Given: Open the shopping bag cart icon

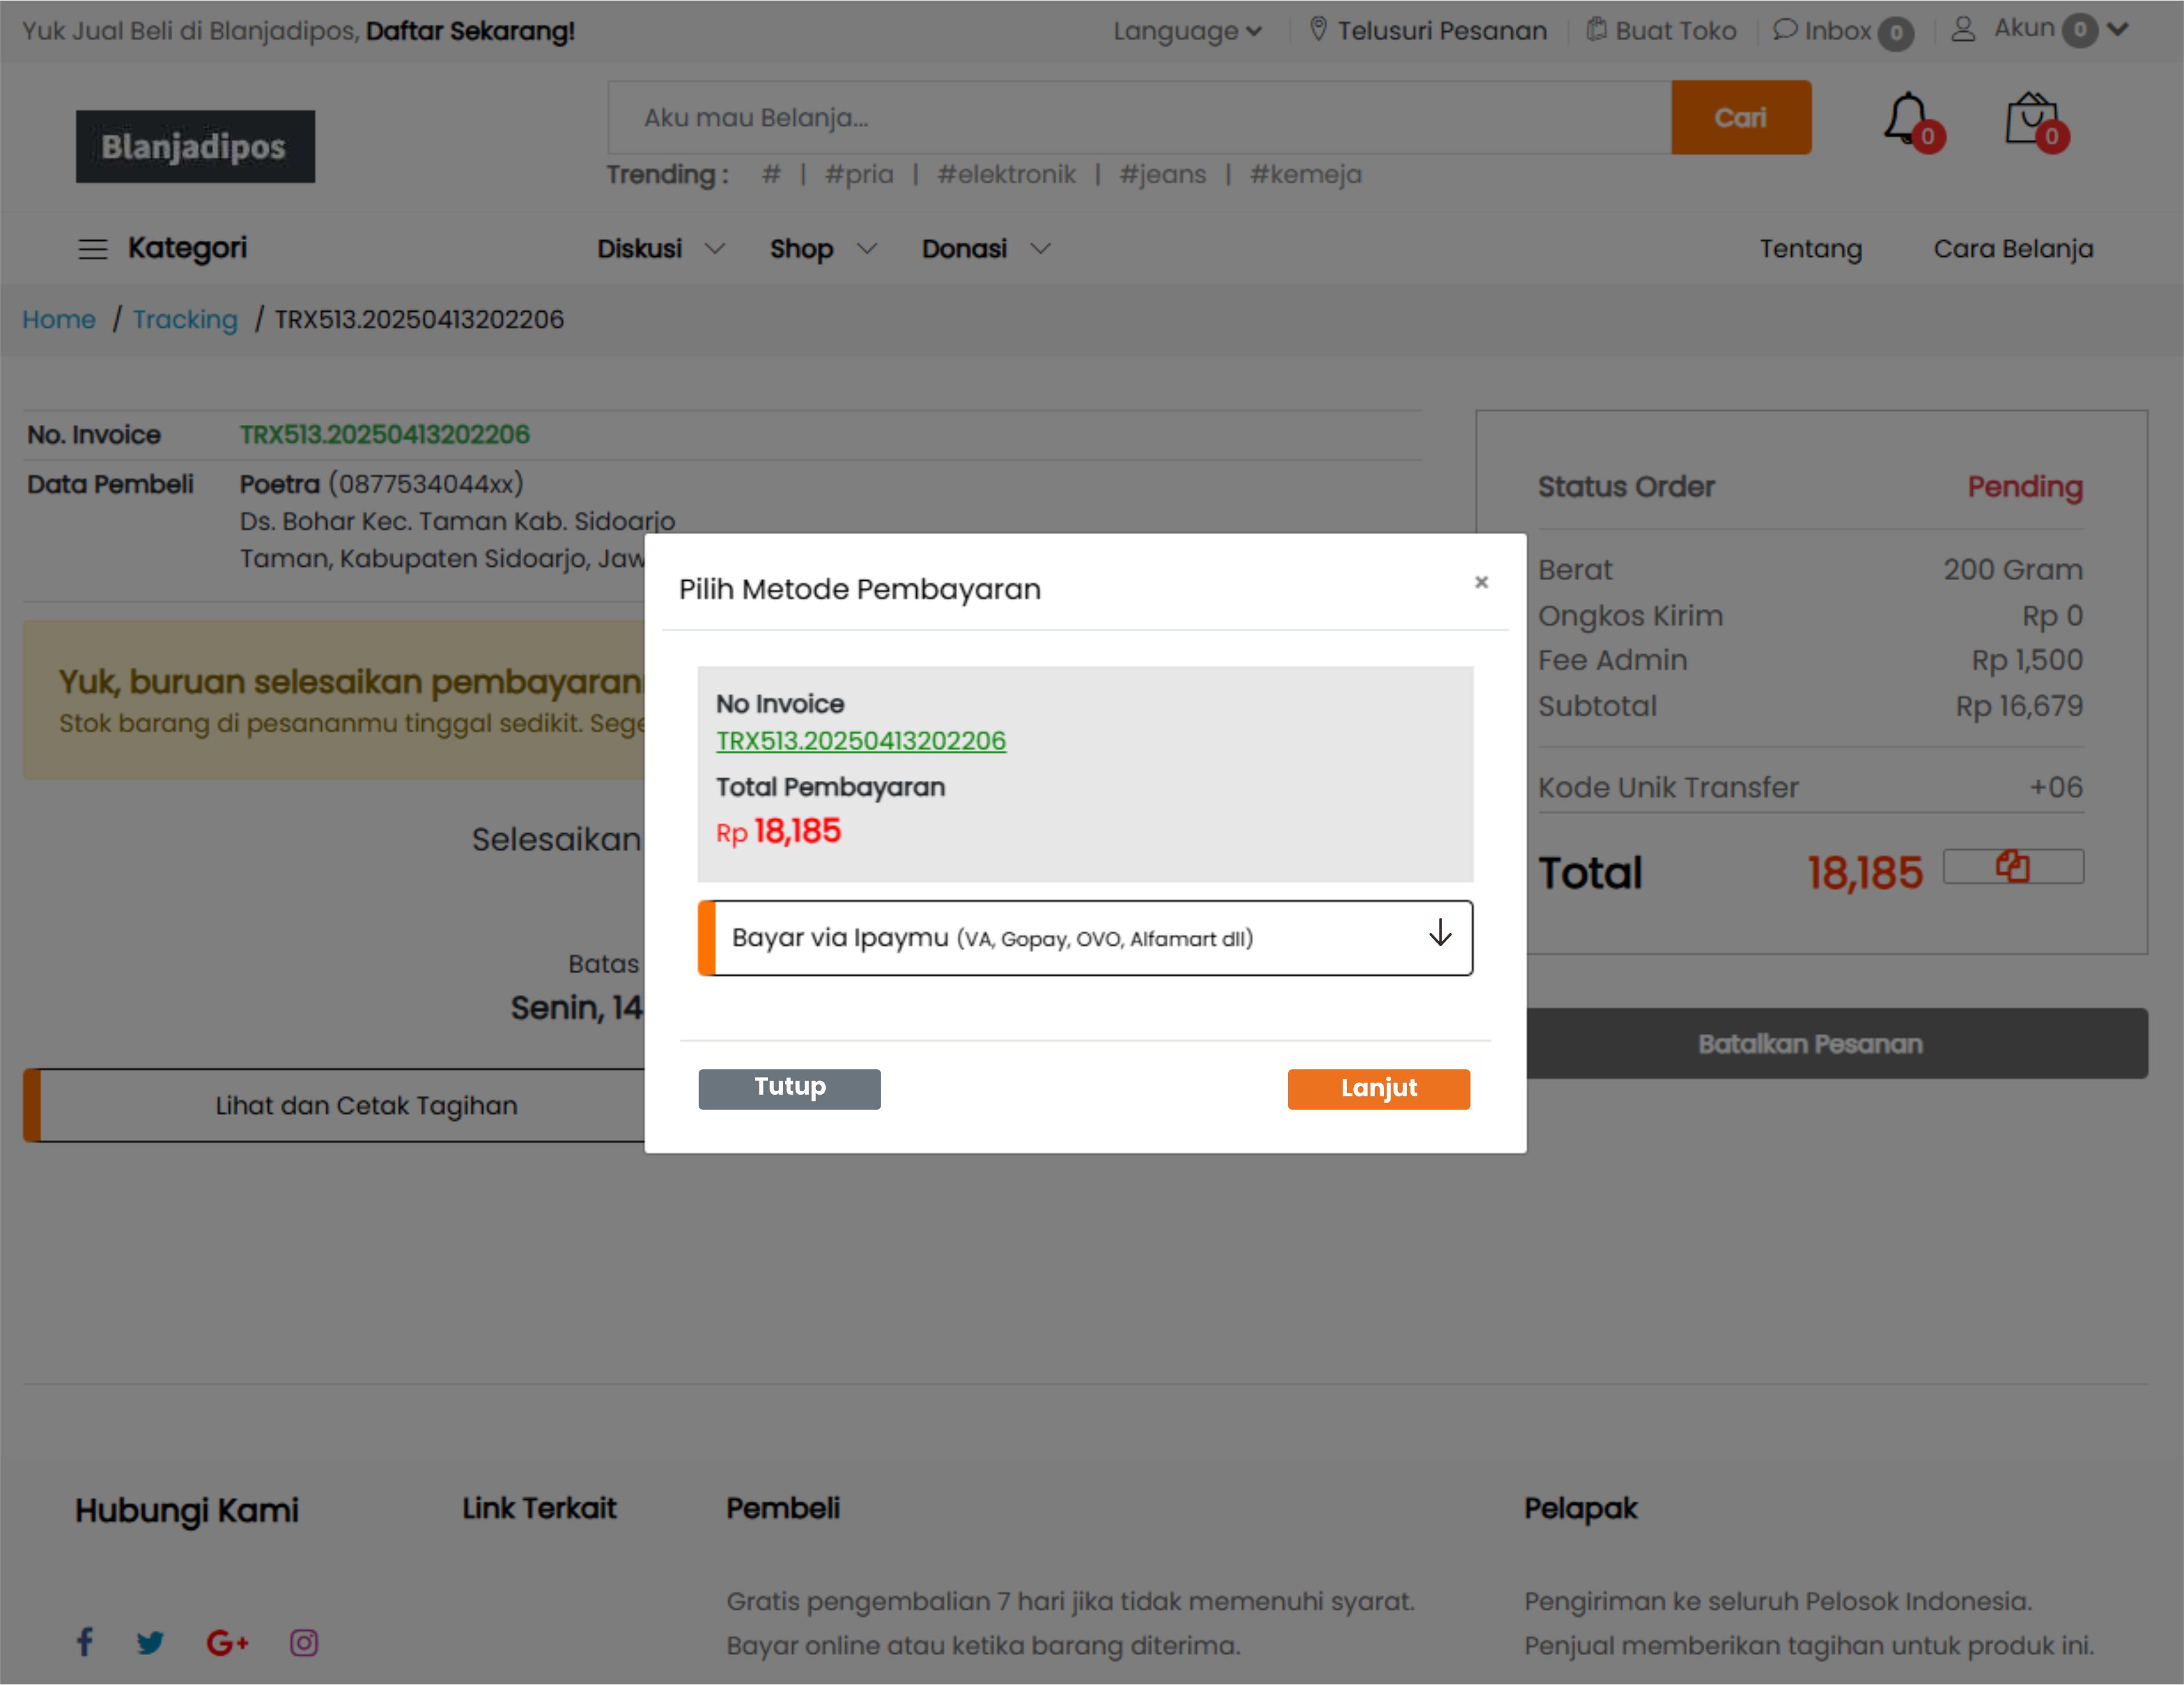Looking at the screenshot, I should (2032, 120).
